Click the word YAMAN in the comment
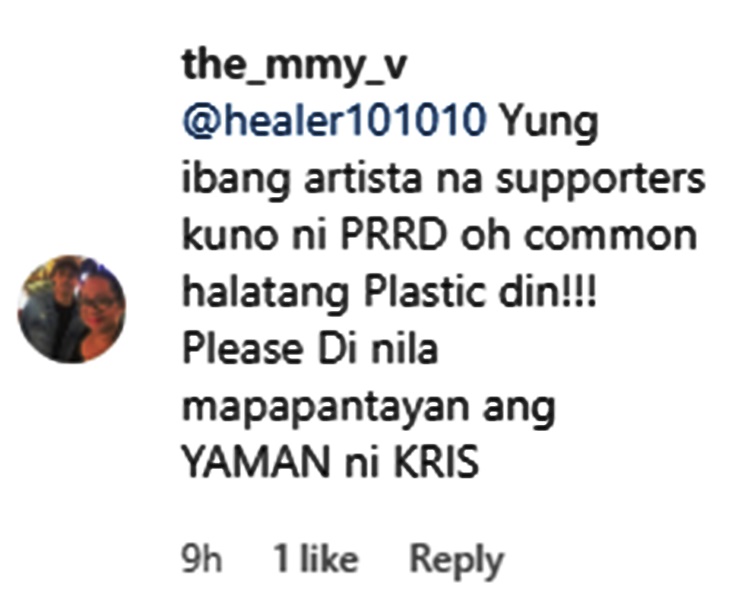The width and height of the screenshot is (750, 611). pyautogui.click(x=257, y=463)
